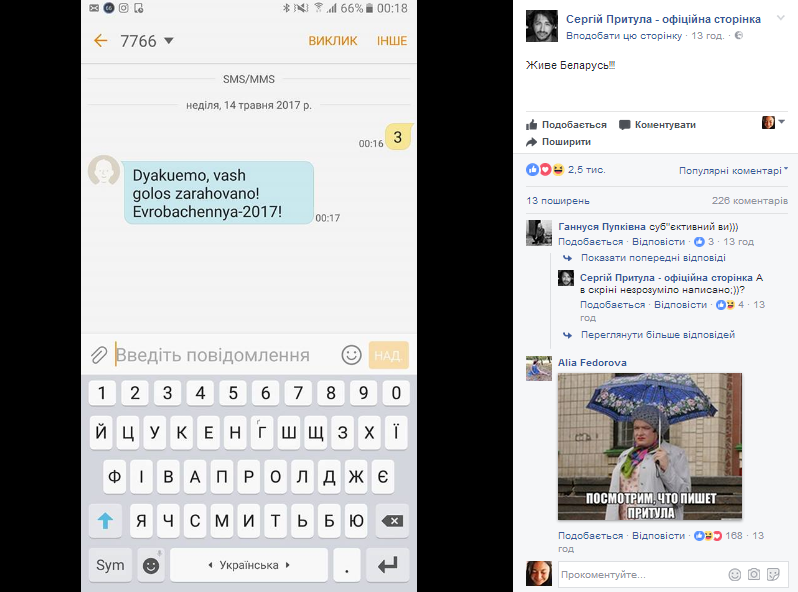Toggle the Shift key on keyboard

pyautogui.click(x=105, y=520)
